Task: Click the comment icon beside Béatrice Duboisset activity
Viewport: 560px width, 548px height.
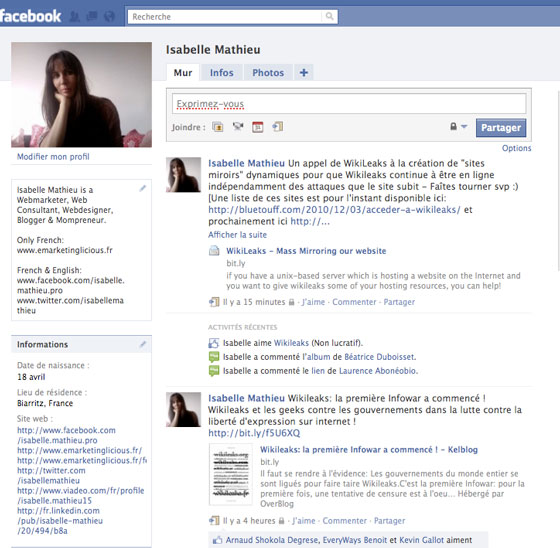Action: 214,357
